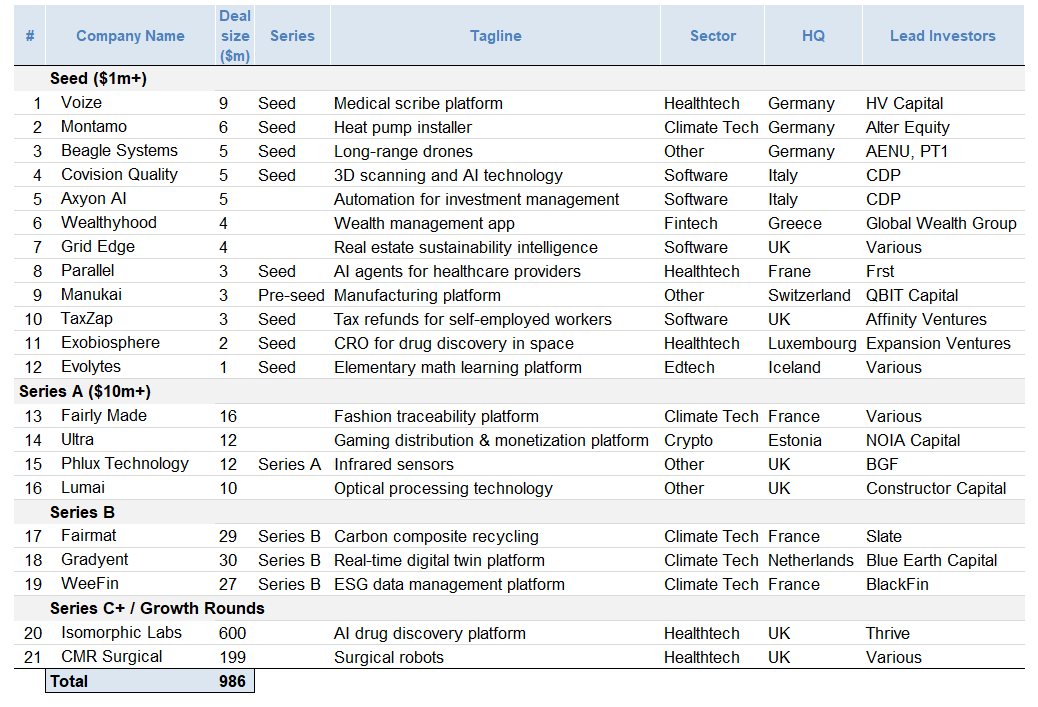The width and height of the screenshot is (1038, 707).
Task: Click the NOIA Capital investor
Action: [x=913, y=440]
